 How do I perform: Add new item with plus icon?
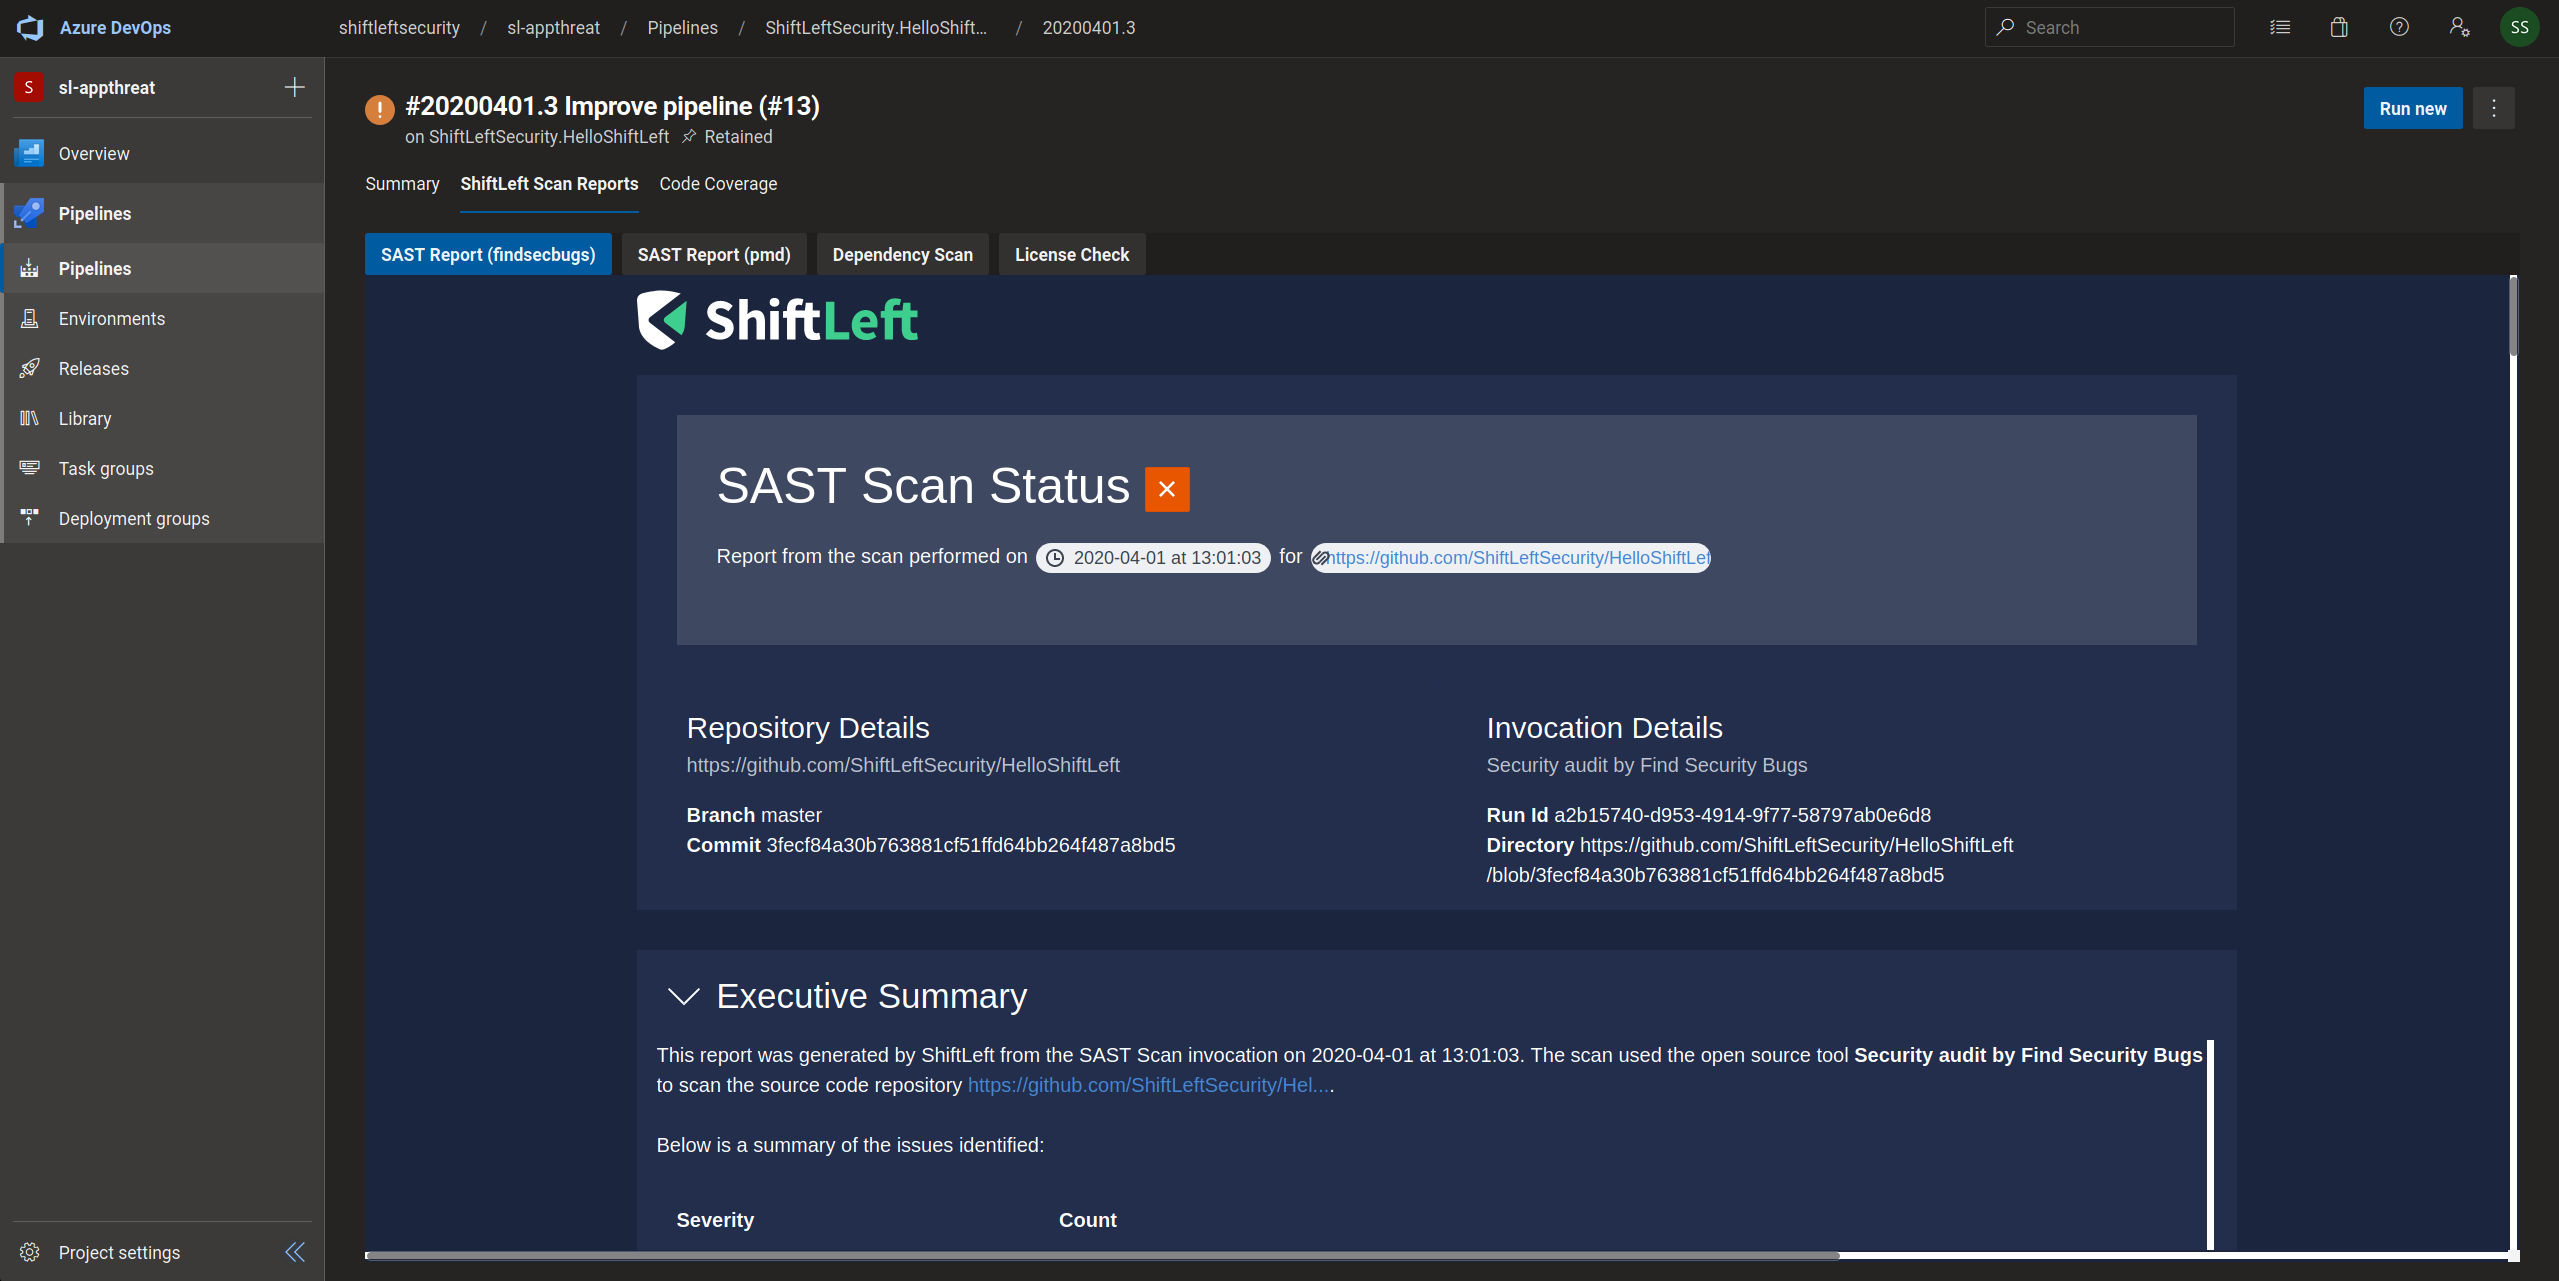(x=294, y=88)
